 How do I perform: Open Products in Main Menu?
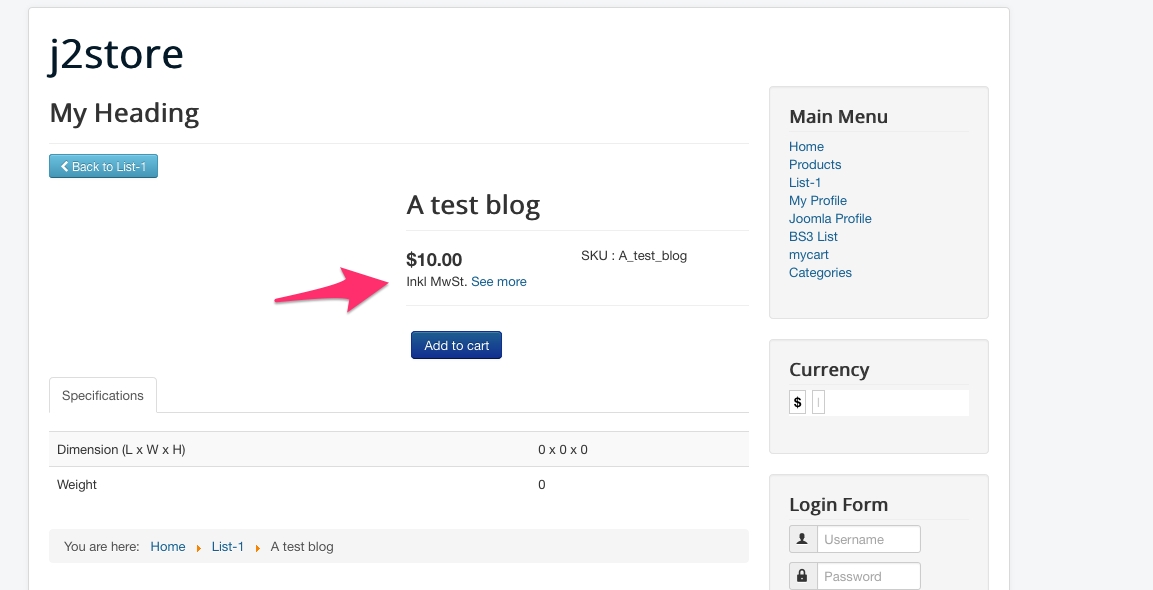(x=815, y=165)
